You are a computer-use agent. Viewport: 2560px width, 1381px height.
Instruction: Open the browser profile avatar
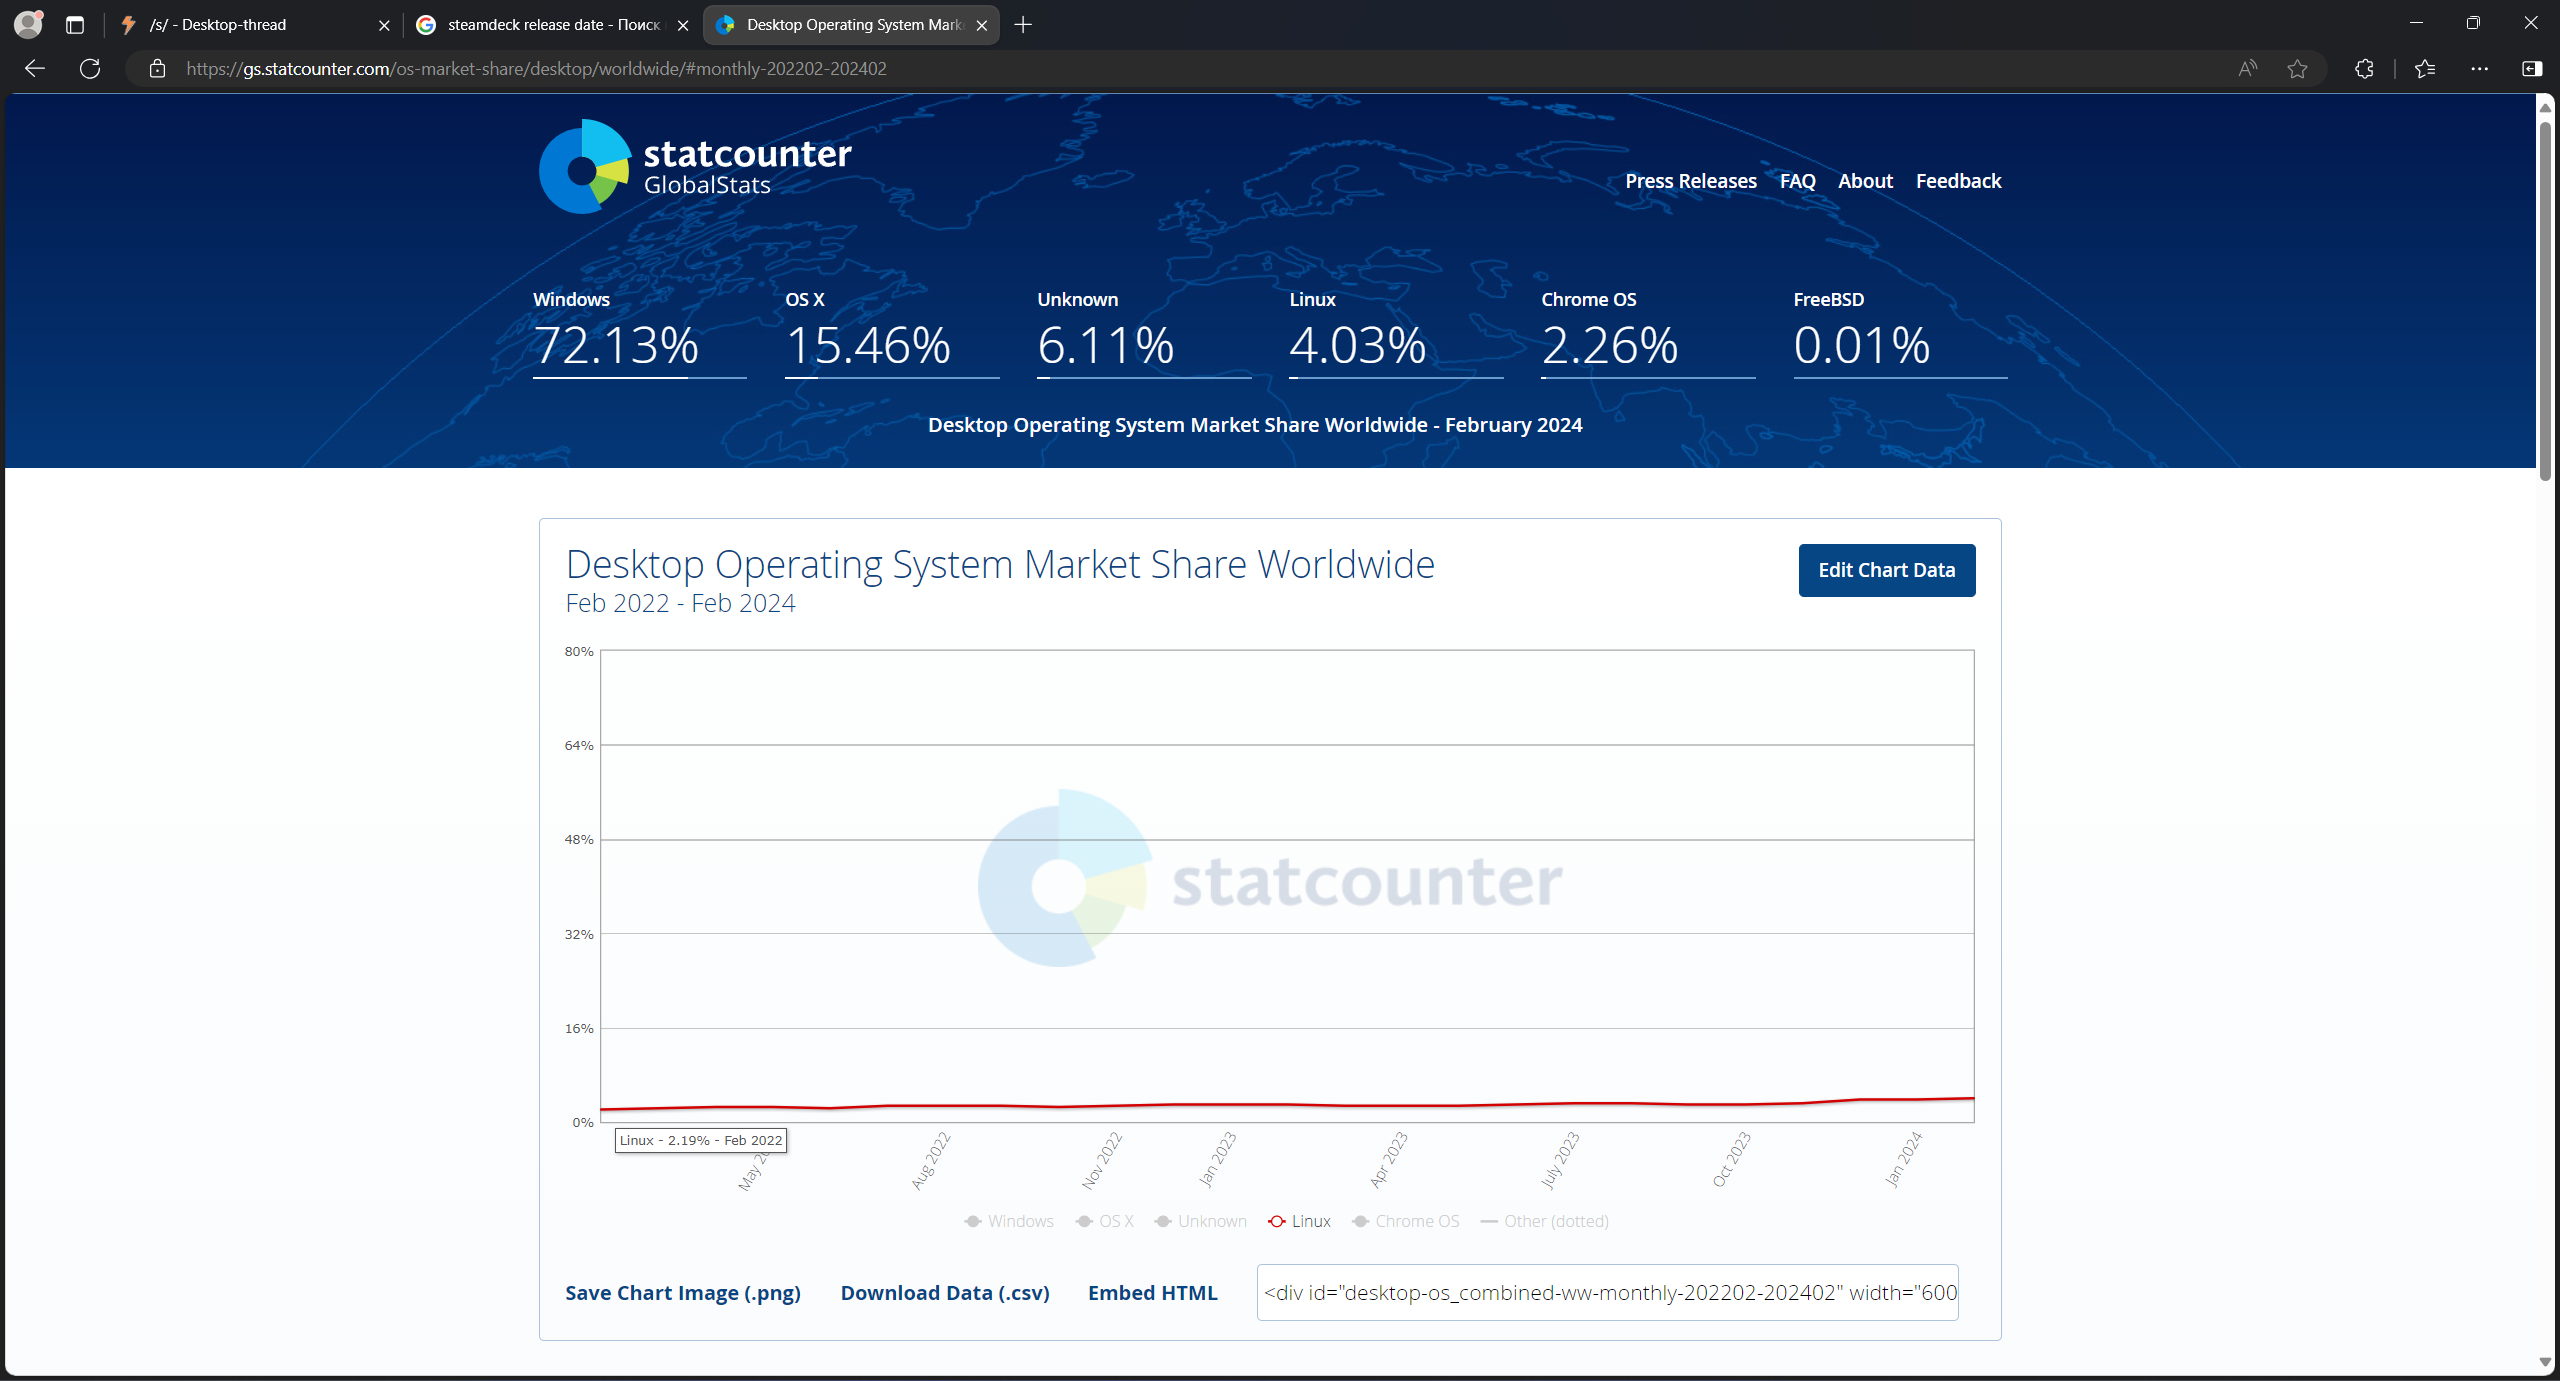coord(28,24)
